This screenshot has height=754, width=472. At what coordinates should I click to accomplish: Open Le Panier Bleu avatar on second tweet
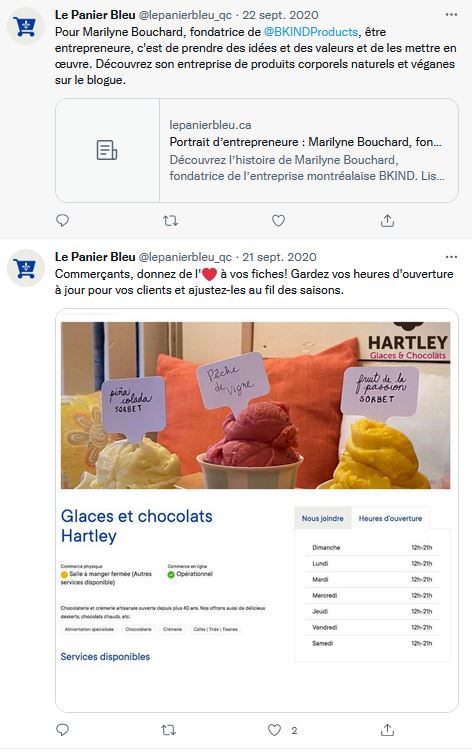[x=26, y=268]
